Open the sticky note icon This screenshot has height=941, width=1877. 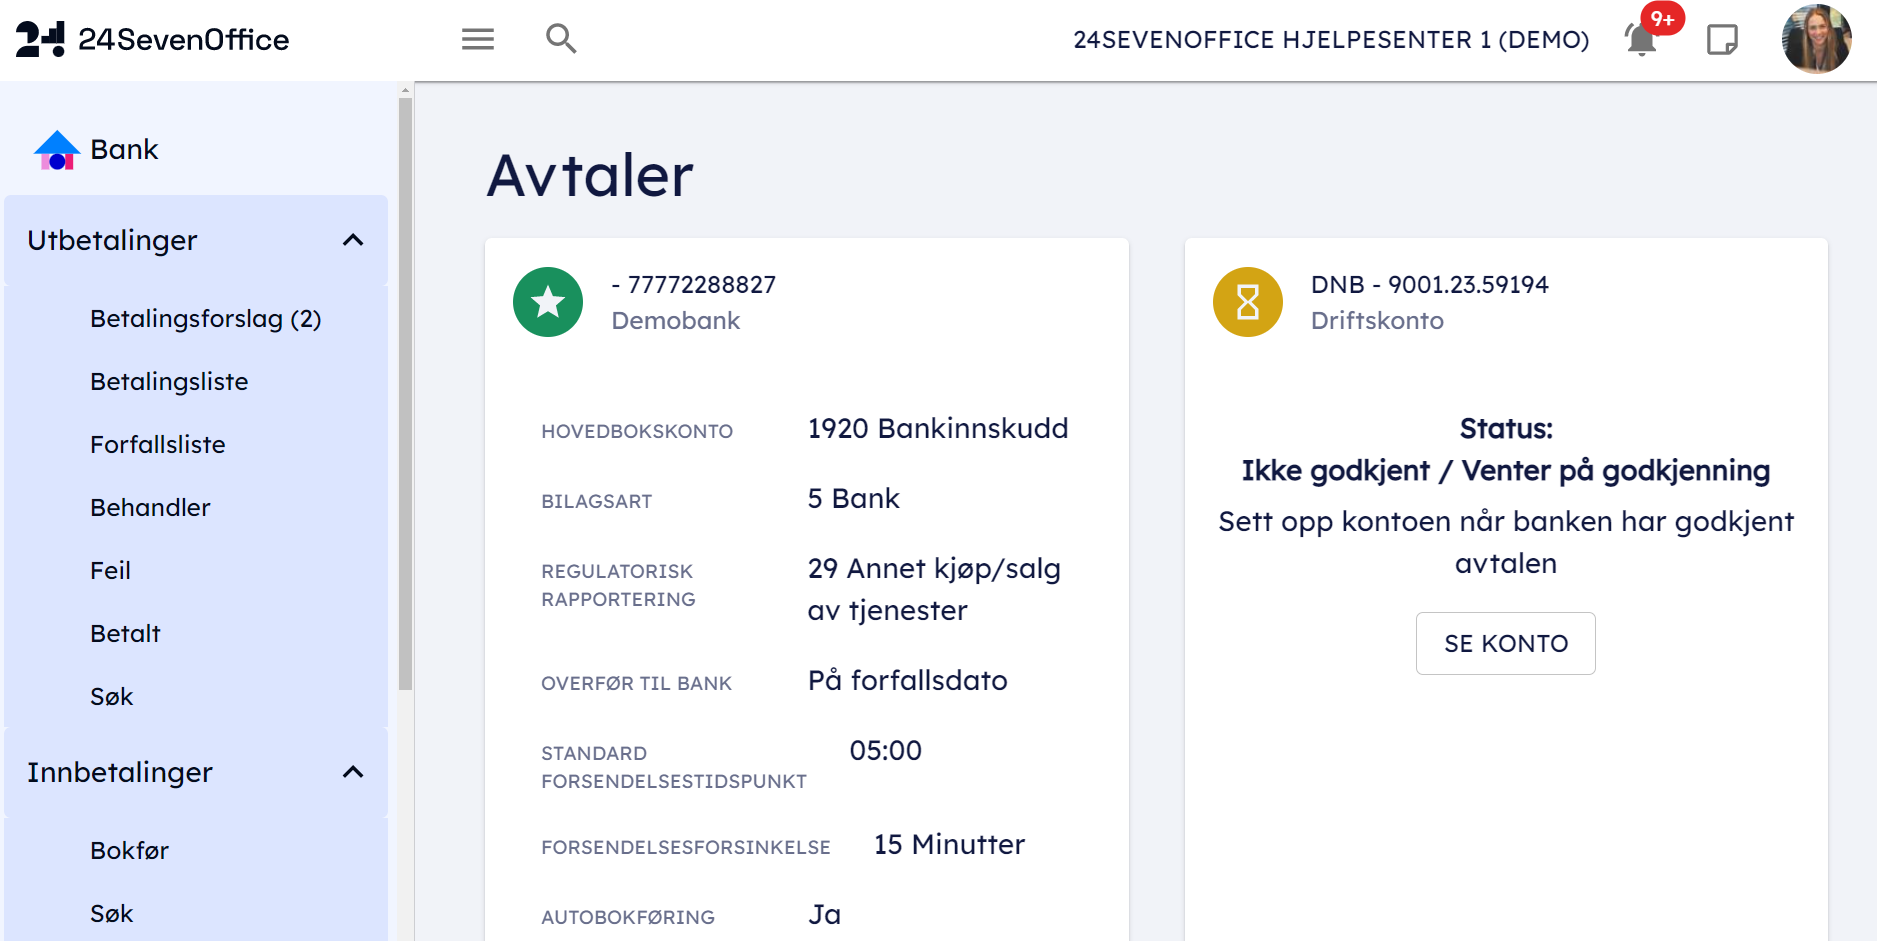(x=1722, y=40)
